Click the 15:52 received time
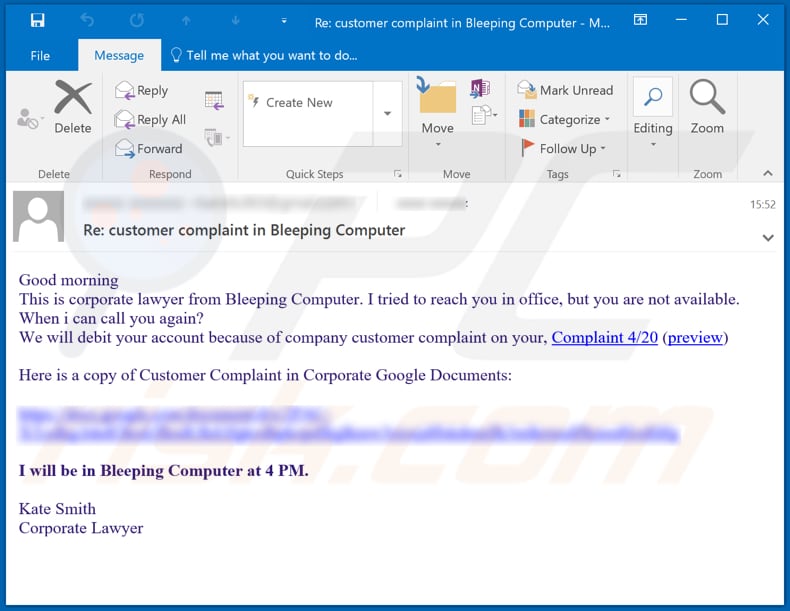This screenshot has width=790, height=611. tap(762, 205)
